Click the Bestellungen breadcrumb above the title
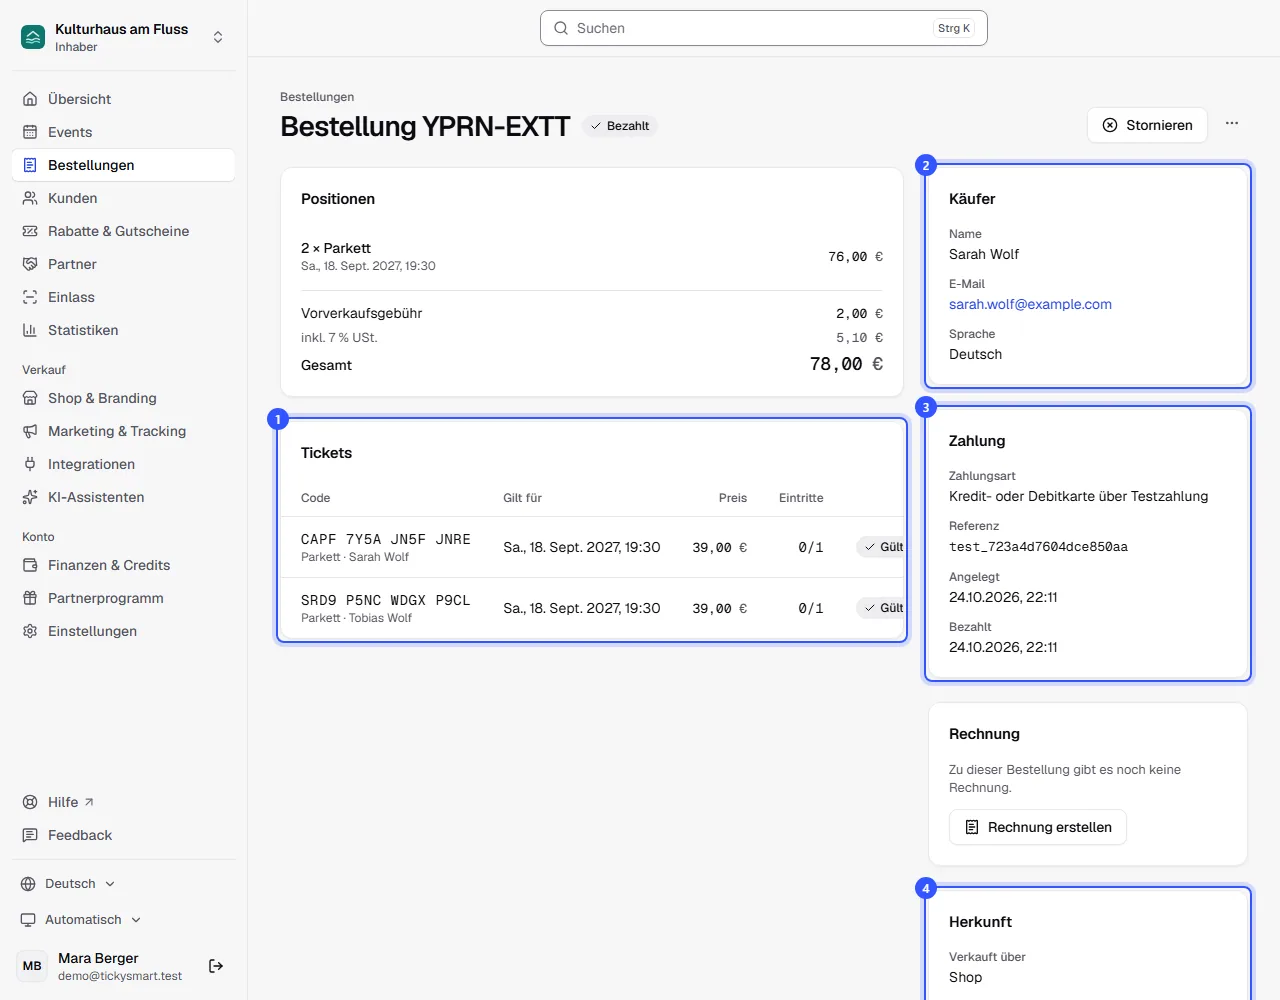Image resolution: width=1280 pixels, height=1000 pixels. click(x=317, y=97)
